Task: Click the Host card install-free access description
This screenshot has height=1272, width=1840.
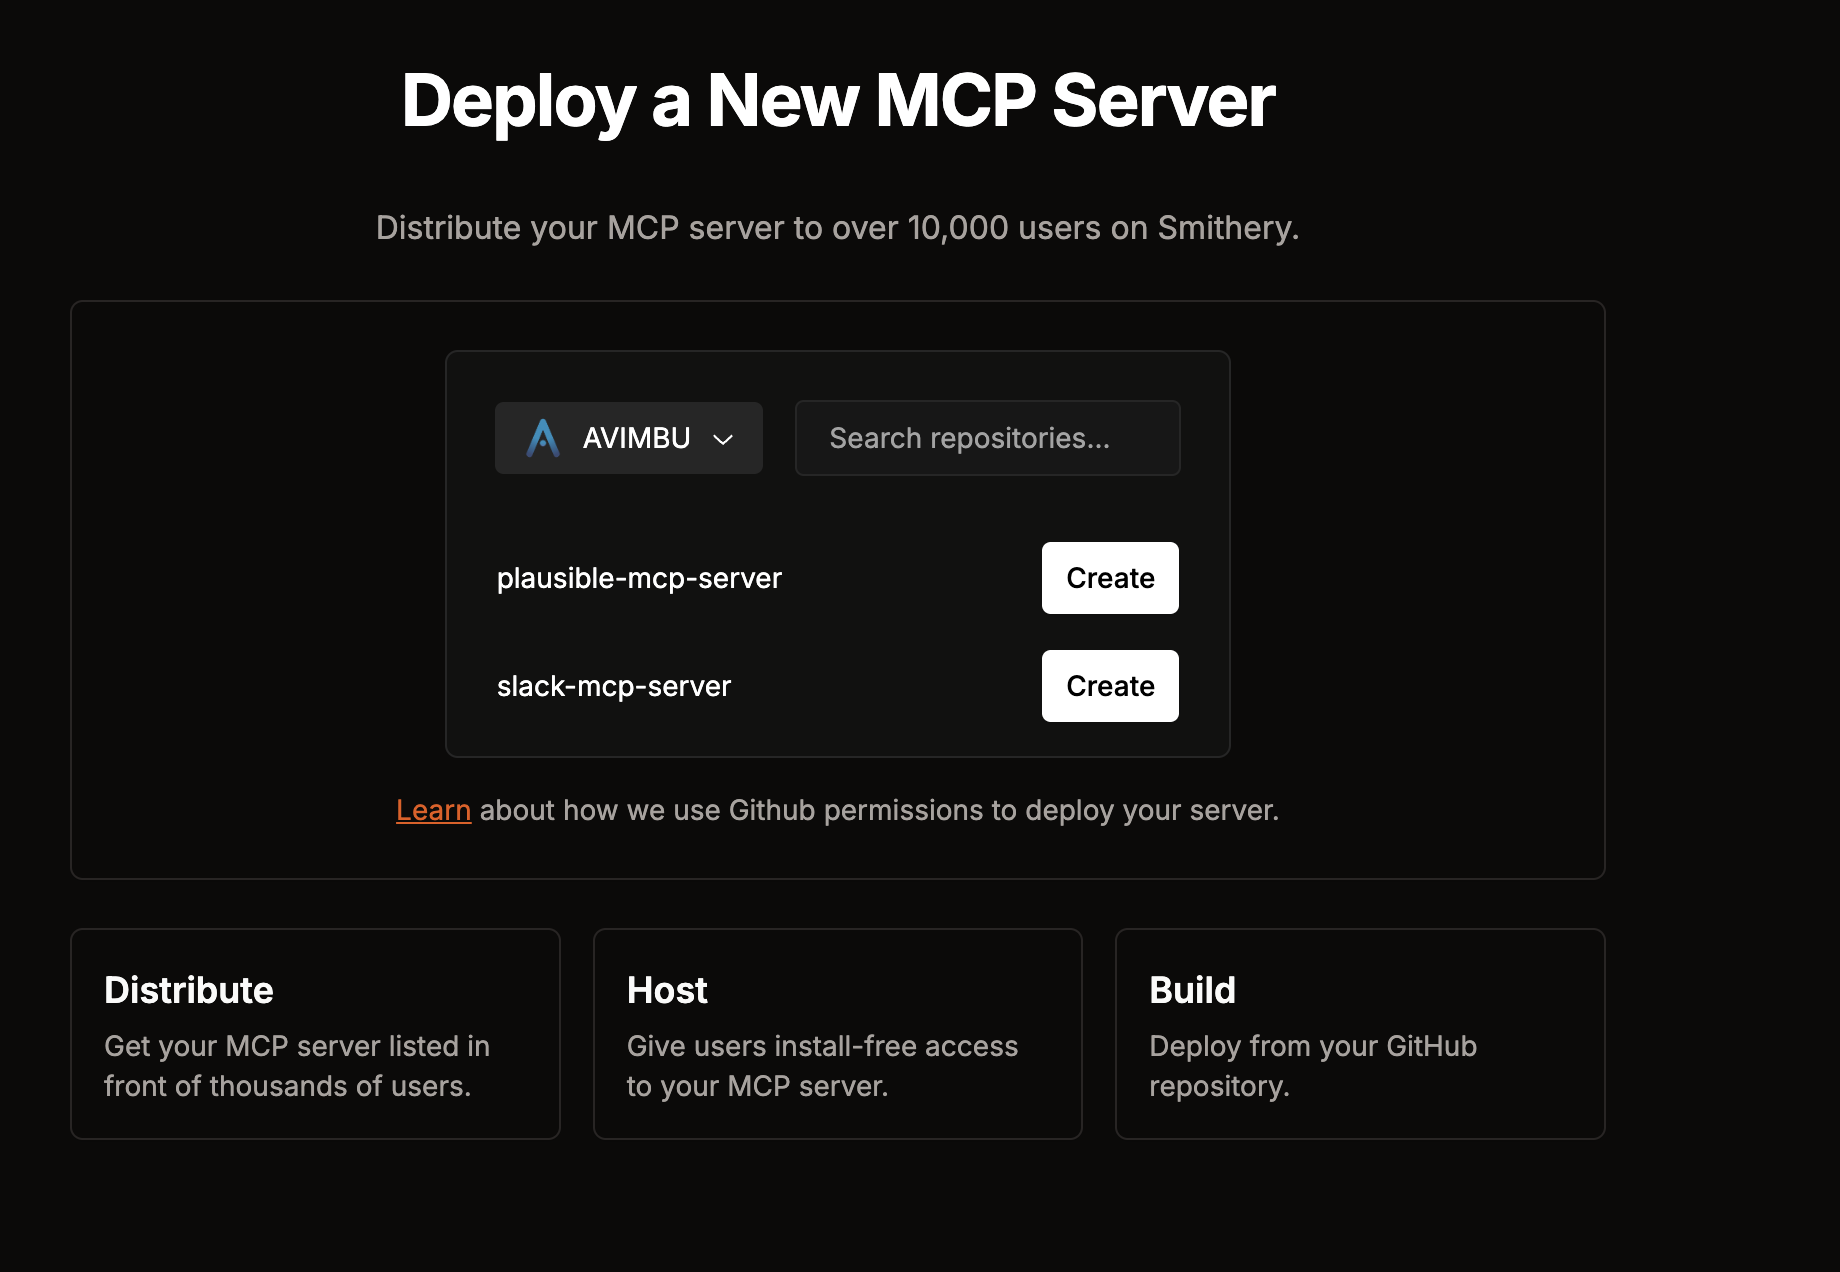Action: tap(822, 1066)
